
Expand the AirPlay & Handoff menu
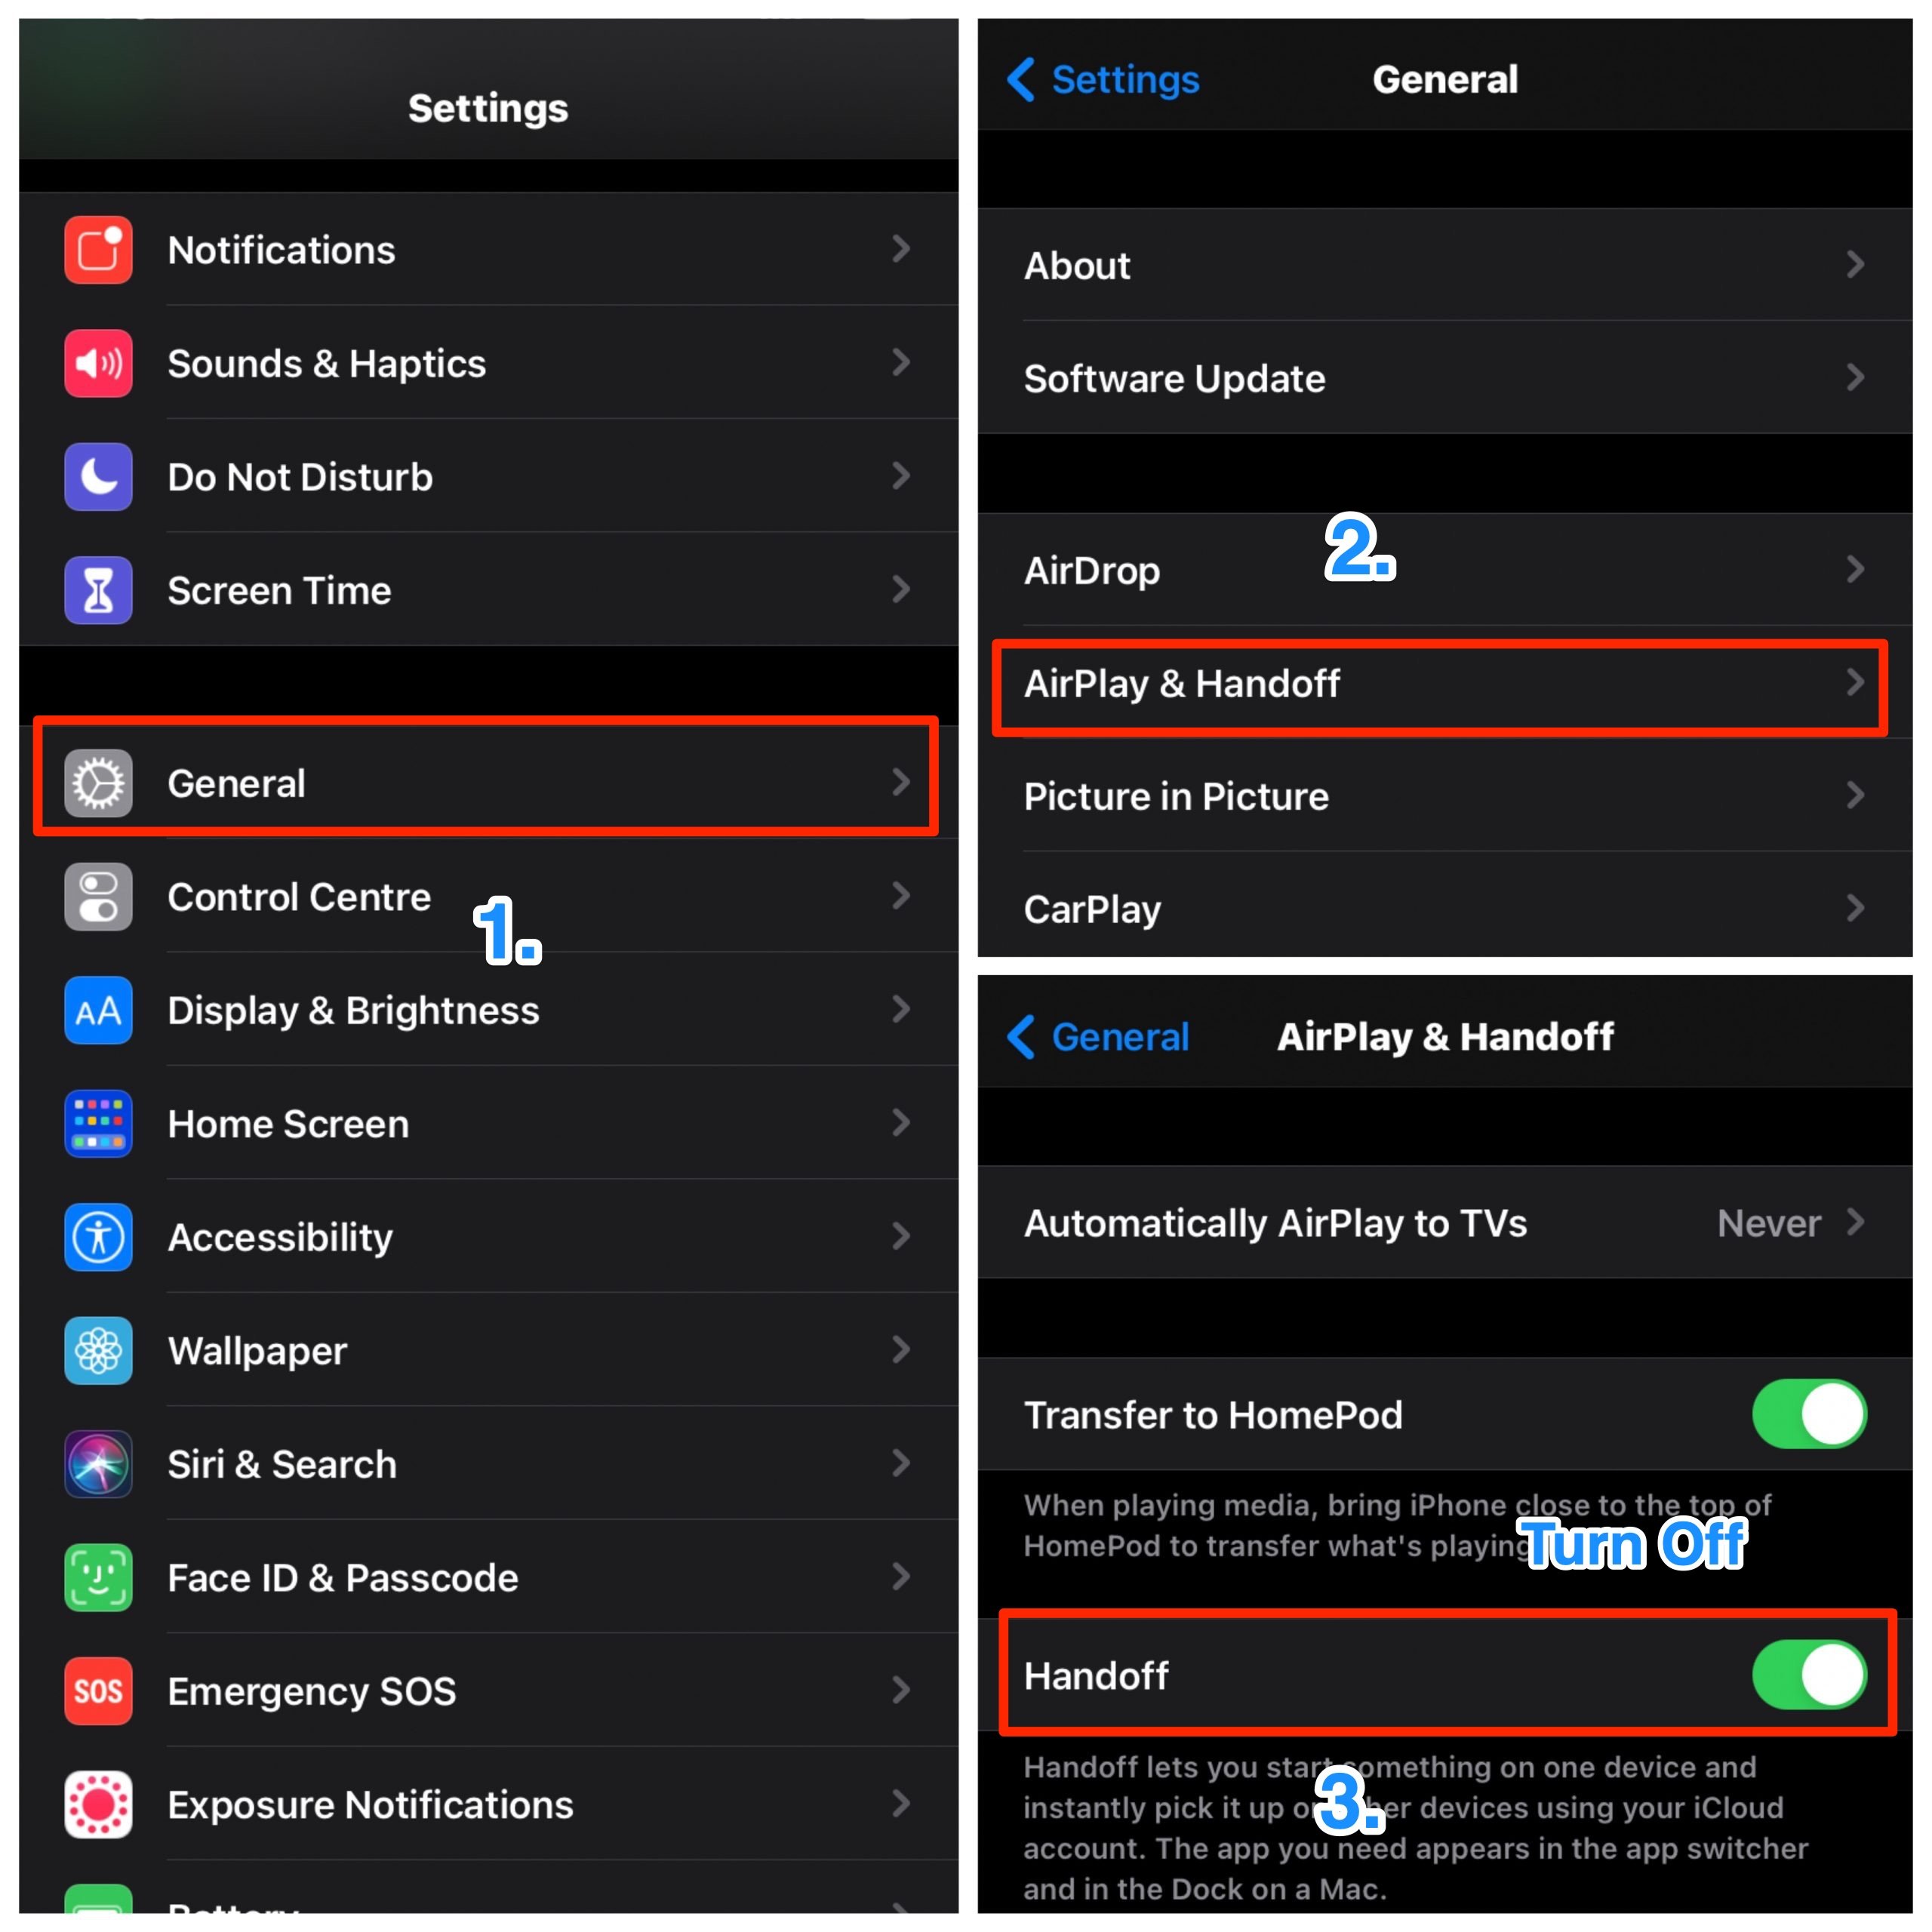point(1451,679)
